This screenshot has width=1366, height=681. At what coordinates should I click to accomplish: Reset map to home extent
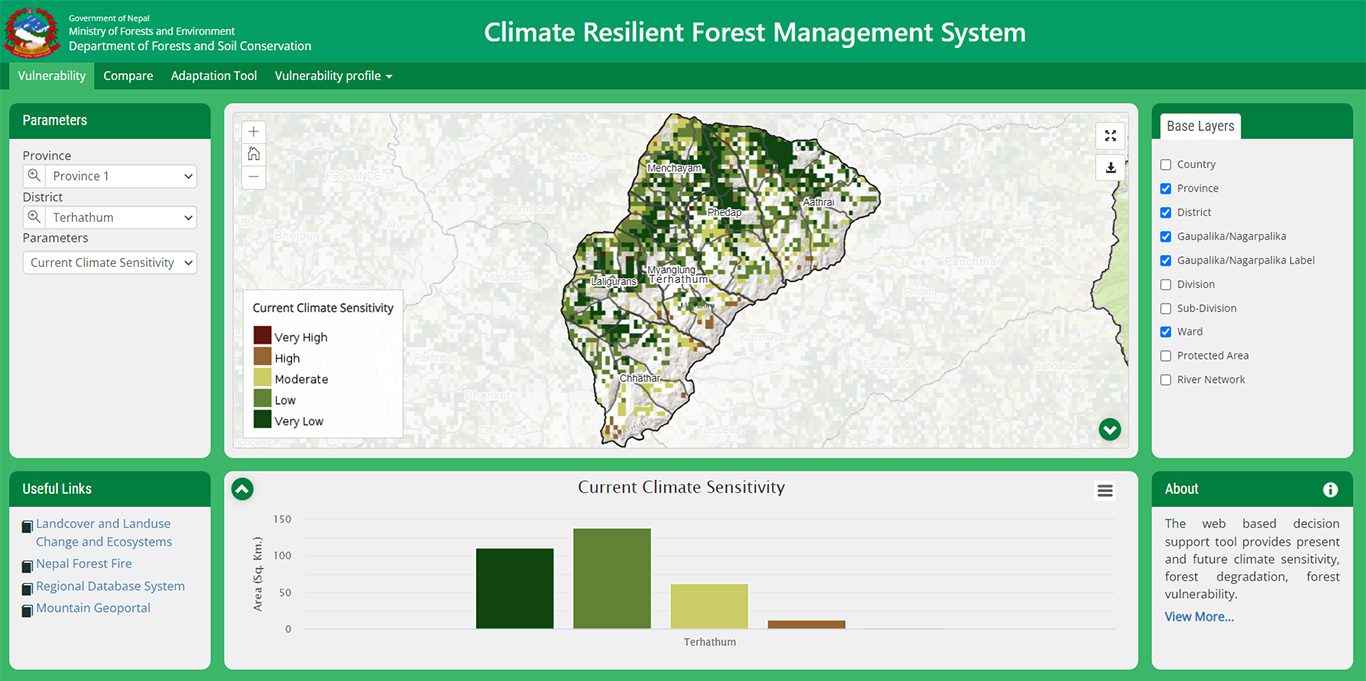254,154
